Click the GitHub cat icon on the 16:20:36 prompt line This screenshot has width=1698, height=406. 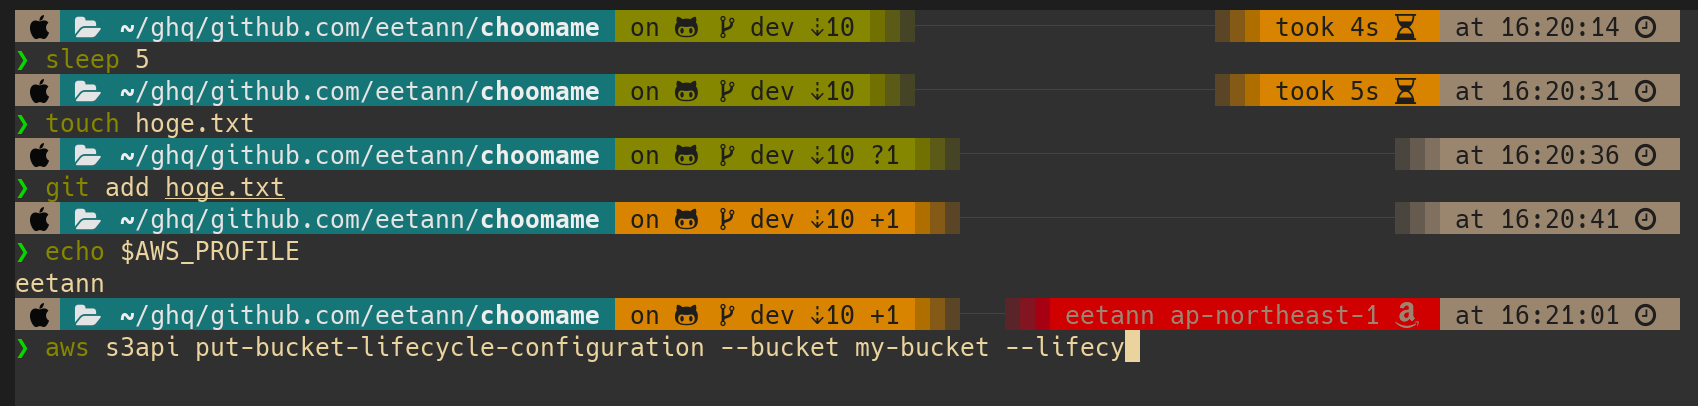(x=686, y=155)
